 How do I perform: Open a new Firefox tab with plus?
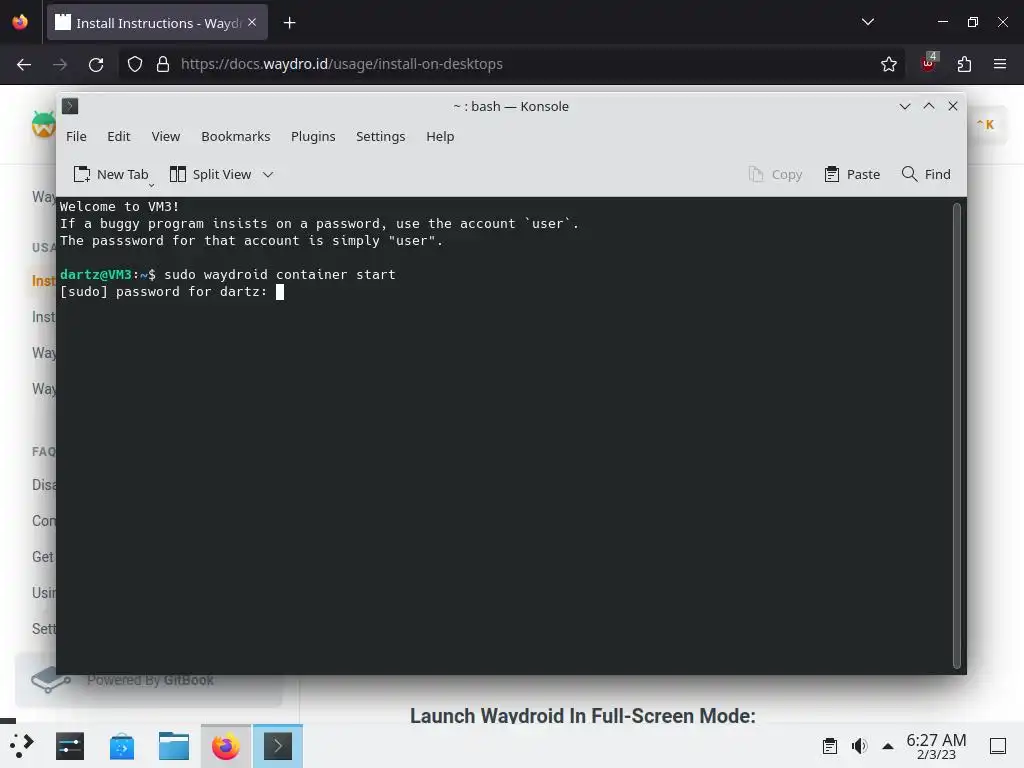coord(289,23)
